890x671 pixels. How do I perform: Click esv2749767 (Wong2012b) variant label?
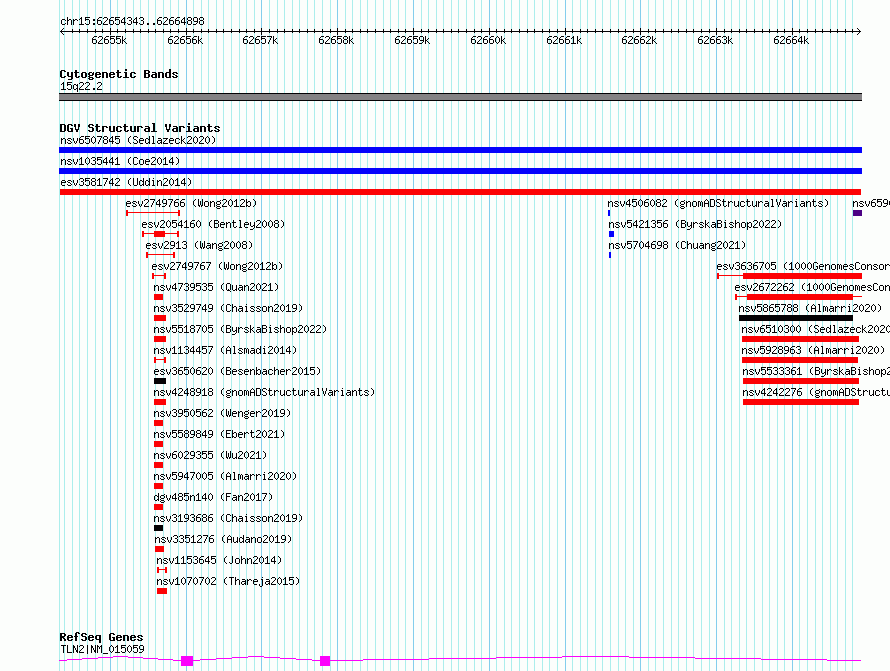217,266
